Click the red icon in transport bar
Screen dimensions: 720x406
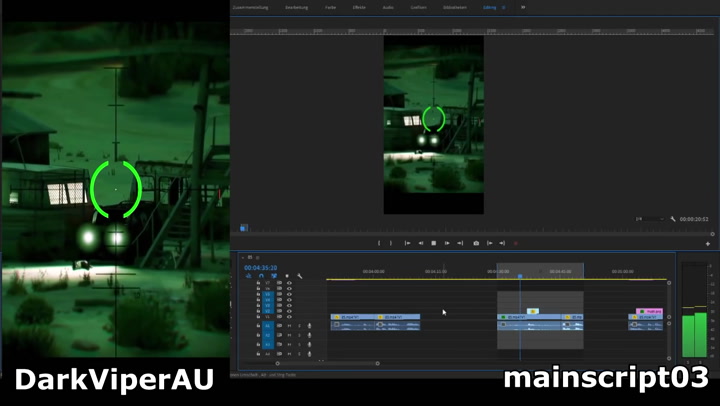[516, 243]
